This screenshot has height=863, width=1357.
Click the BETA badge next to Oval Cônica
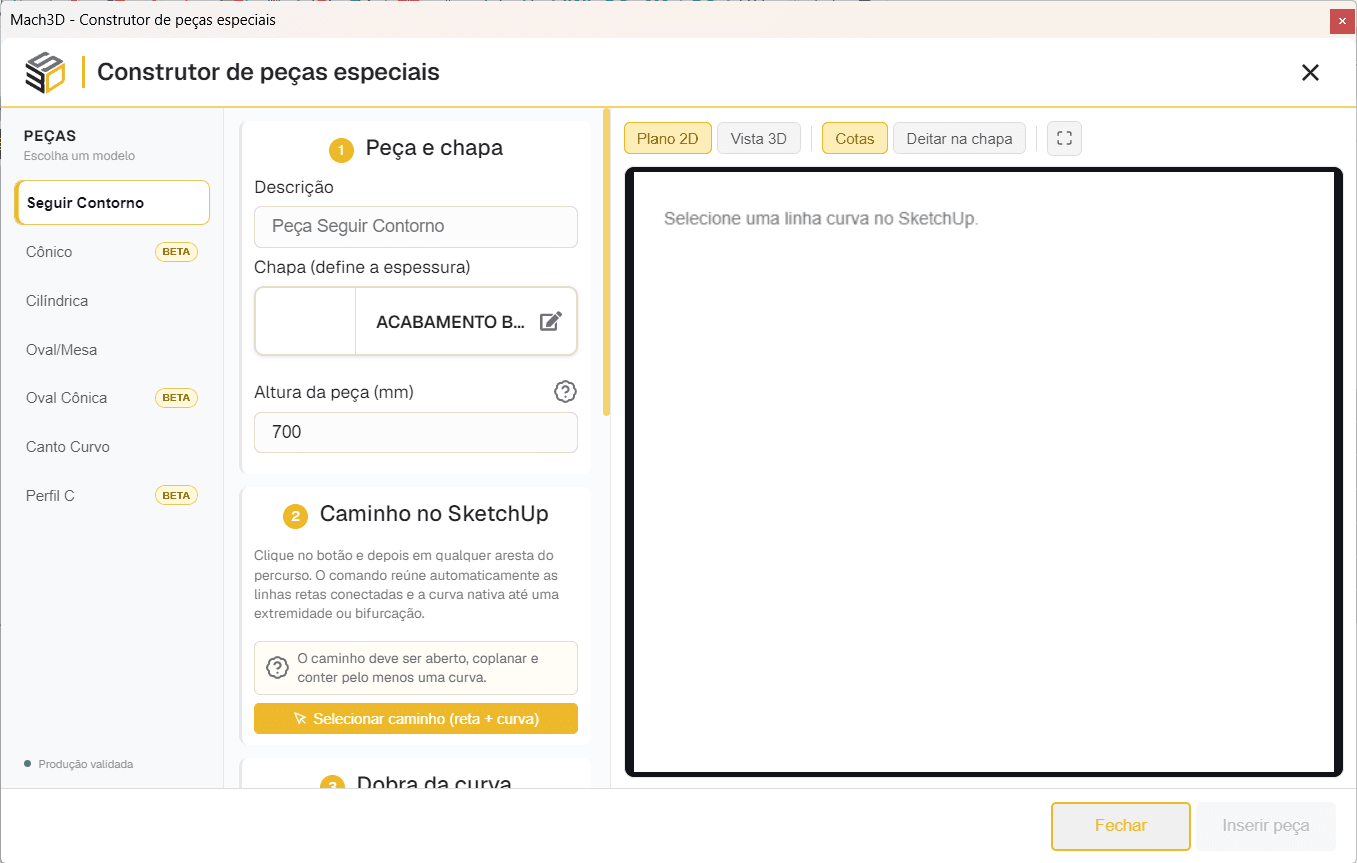click(x=176, y=398)
